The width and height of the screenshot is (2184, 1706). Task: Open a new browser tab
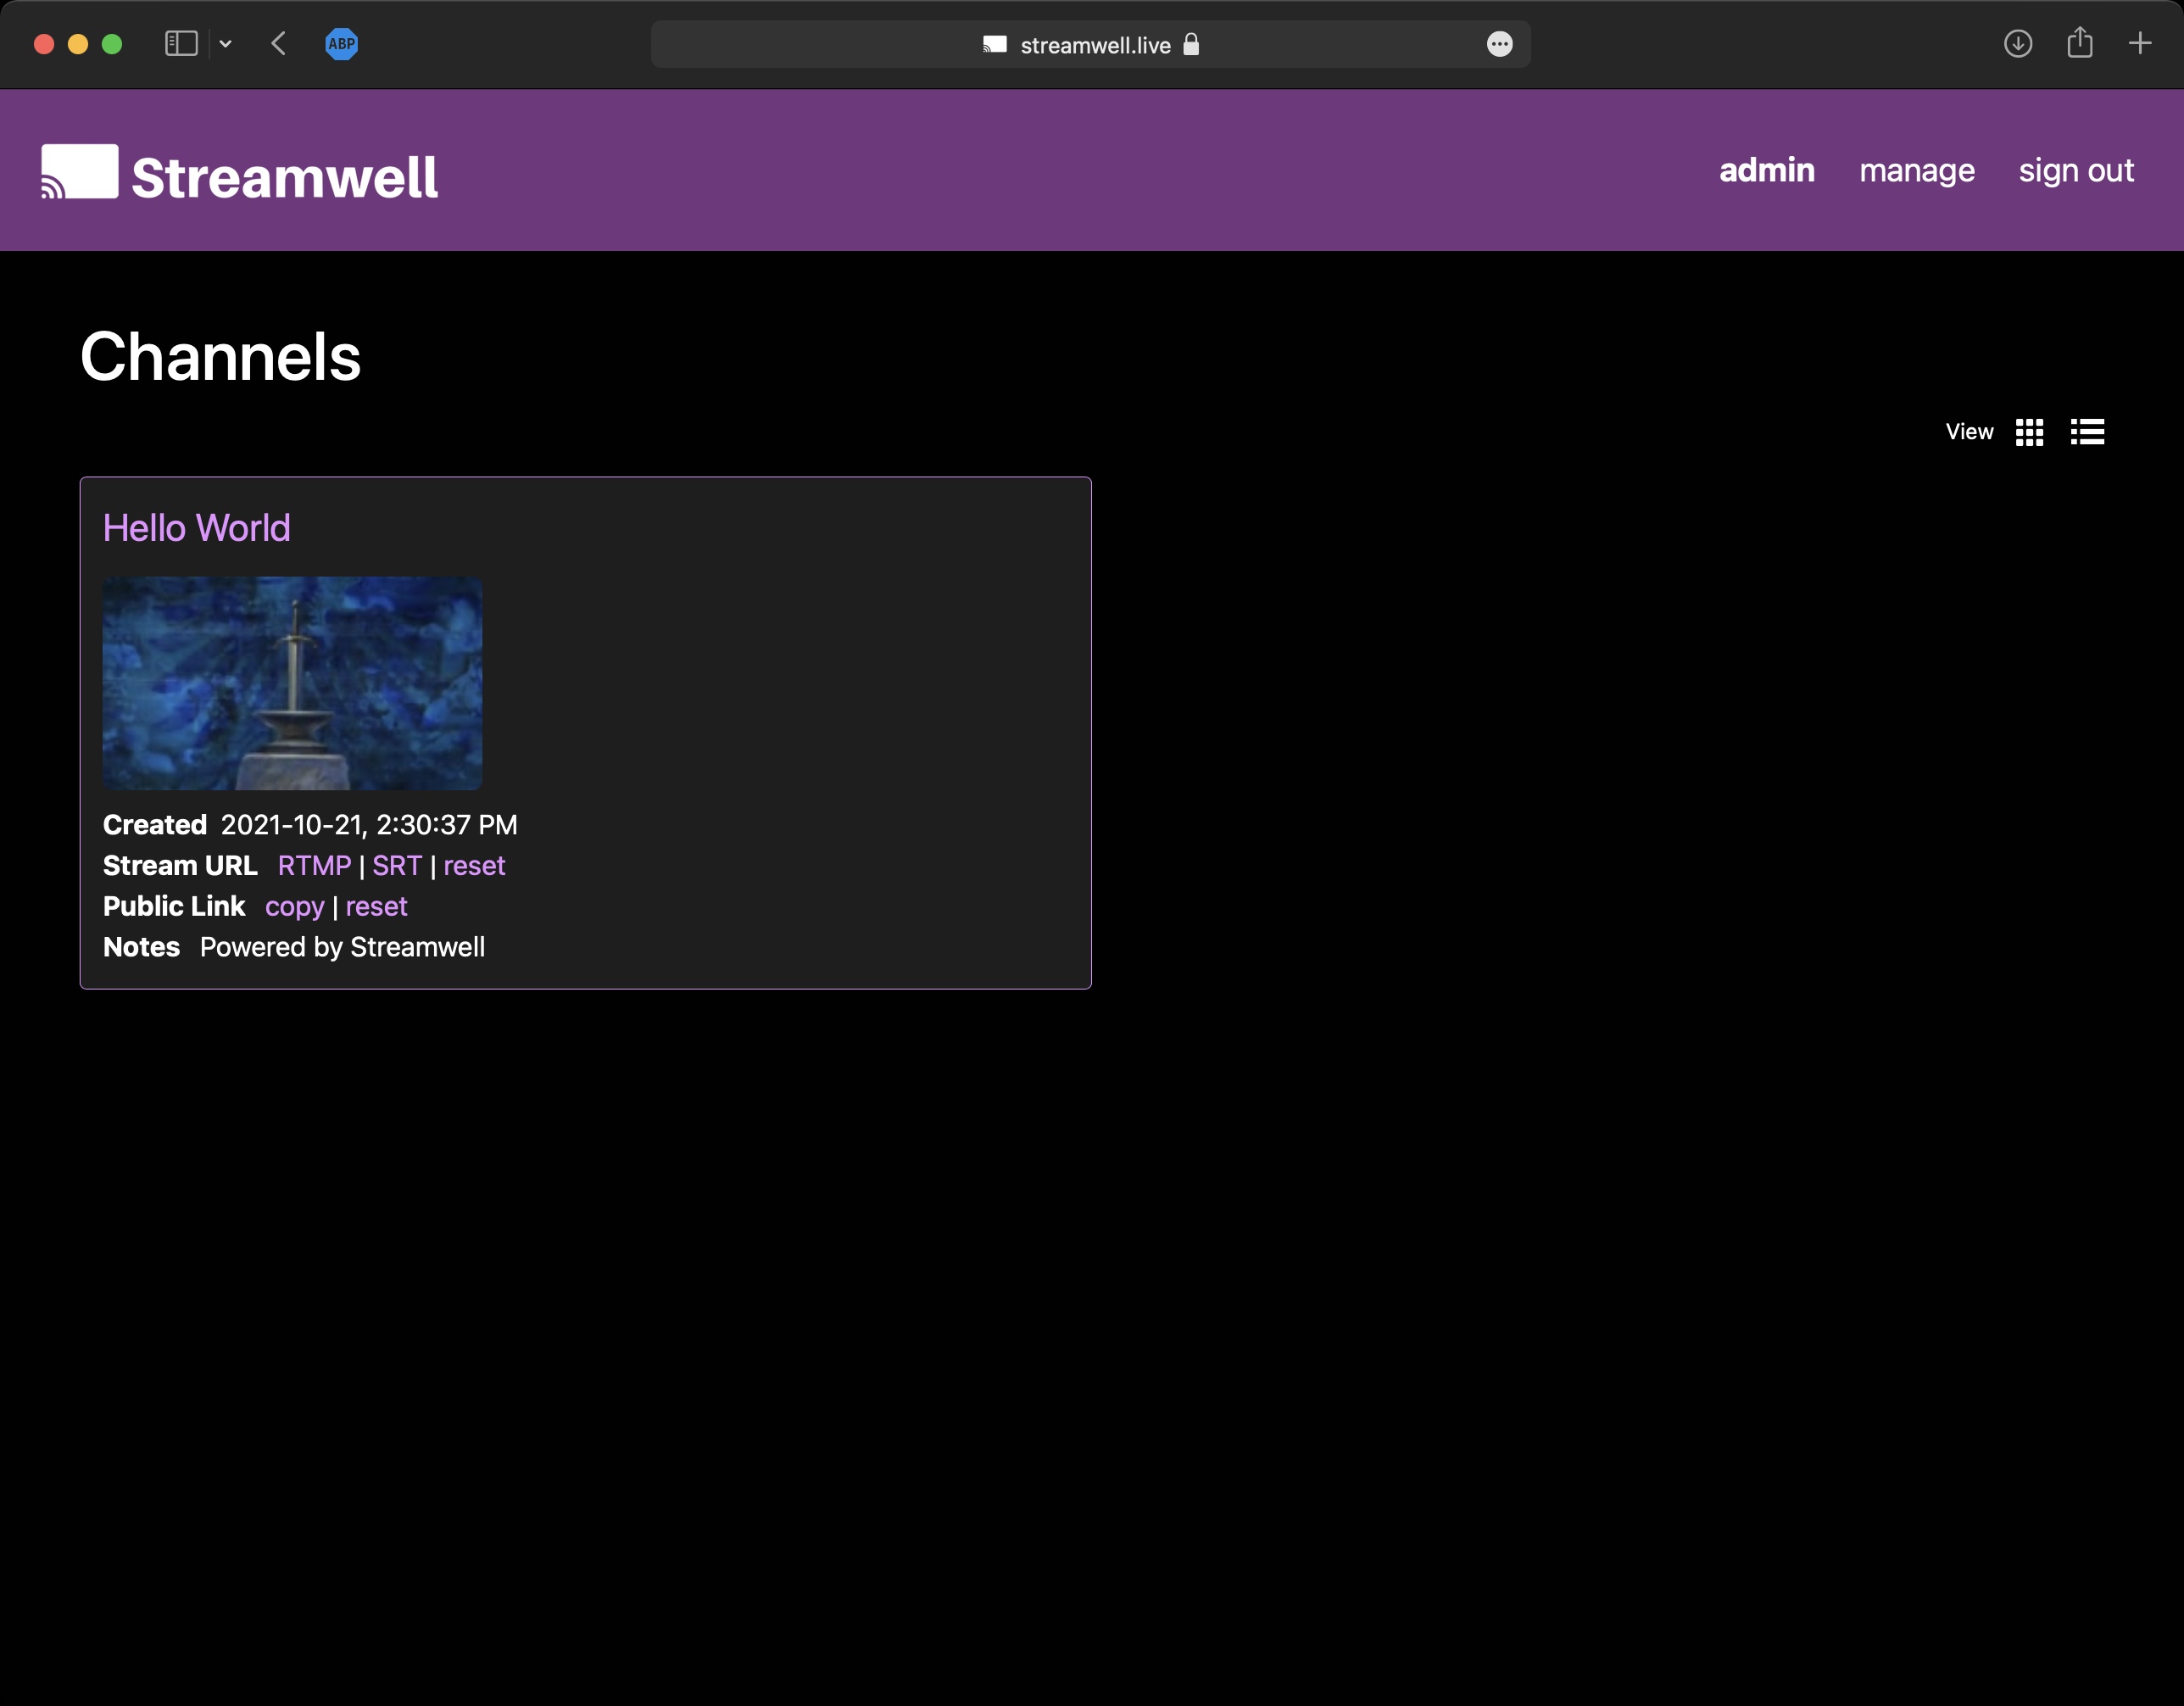click(x=2141, y=43)
